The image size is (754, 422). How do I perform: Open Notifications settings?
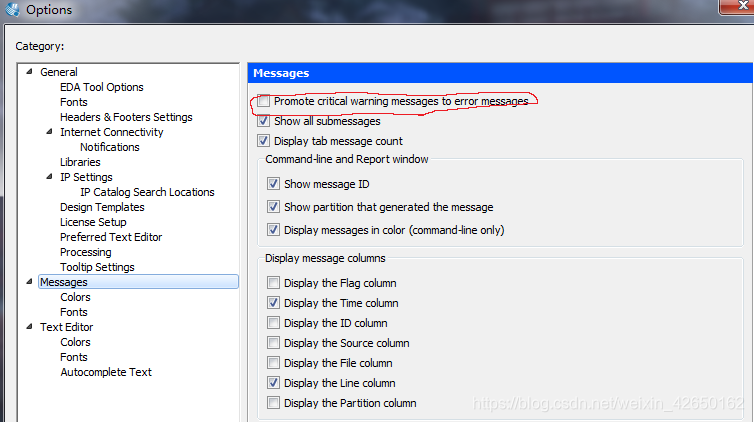pos(110,147)
